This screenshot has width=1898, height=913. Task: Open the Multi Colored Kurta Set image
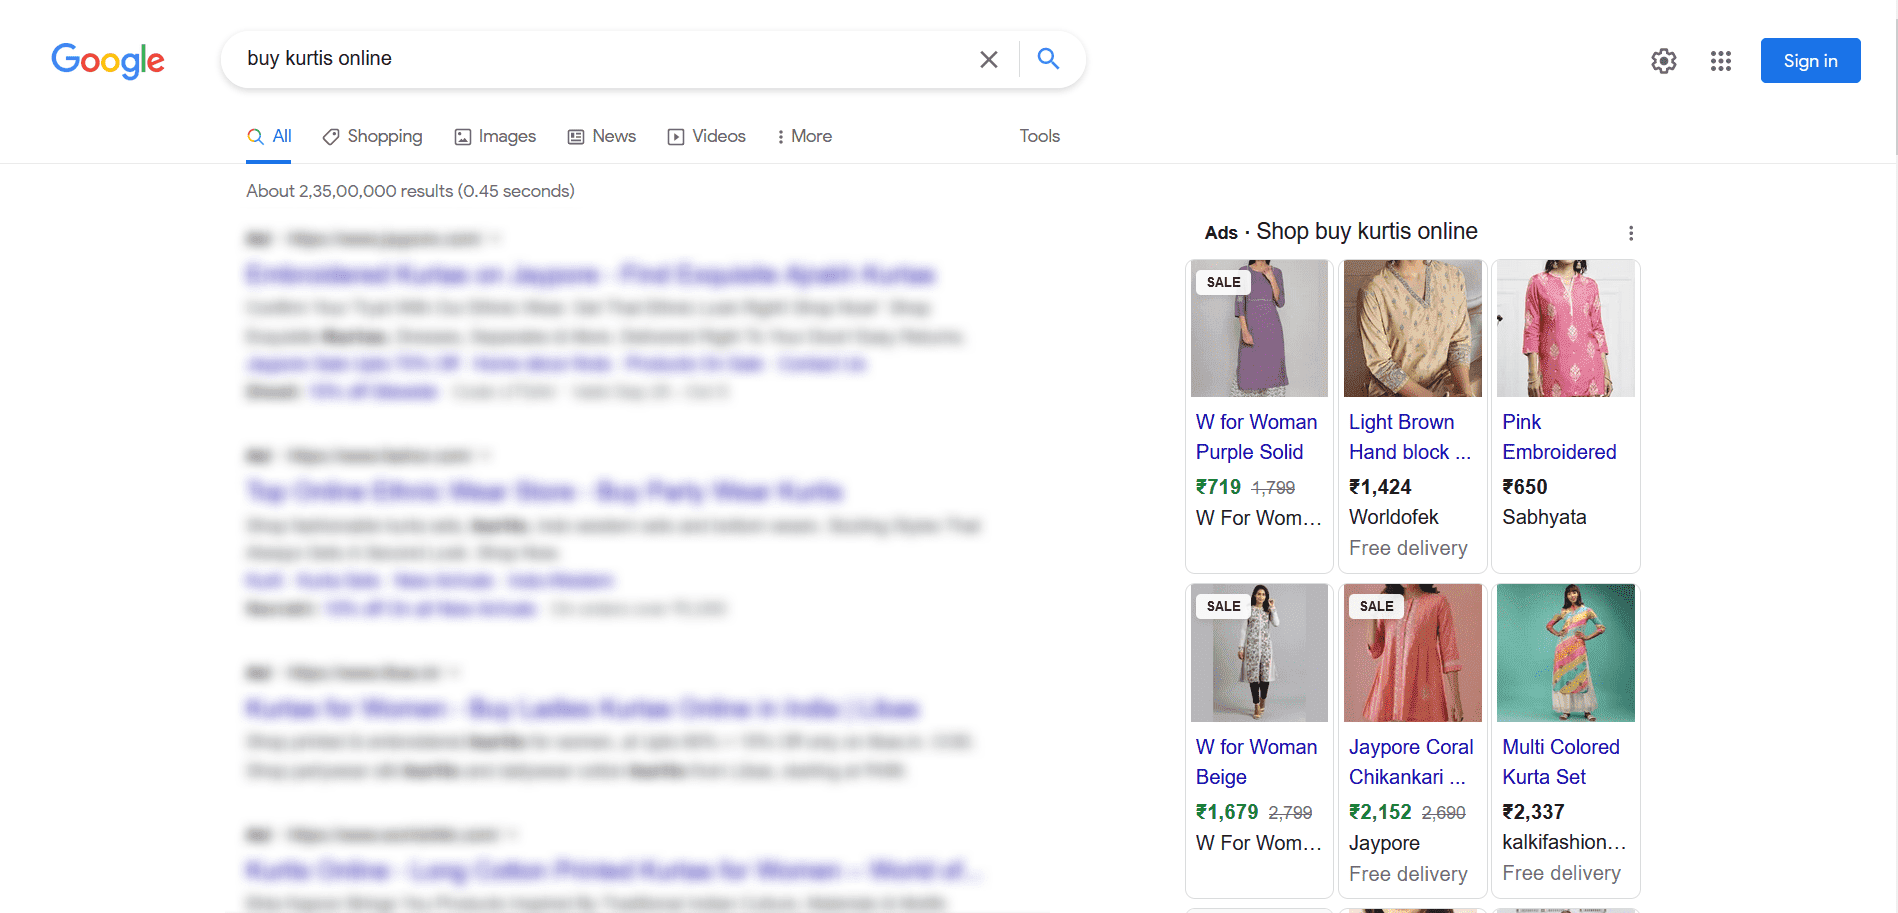pyautogui.click(x=1565, y=653)
